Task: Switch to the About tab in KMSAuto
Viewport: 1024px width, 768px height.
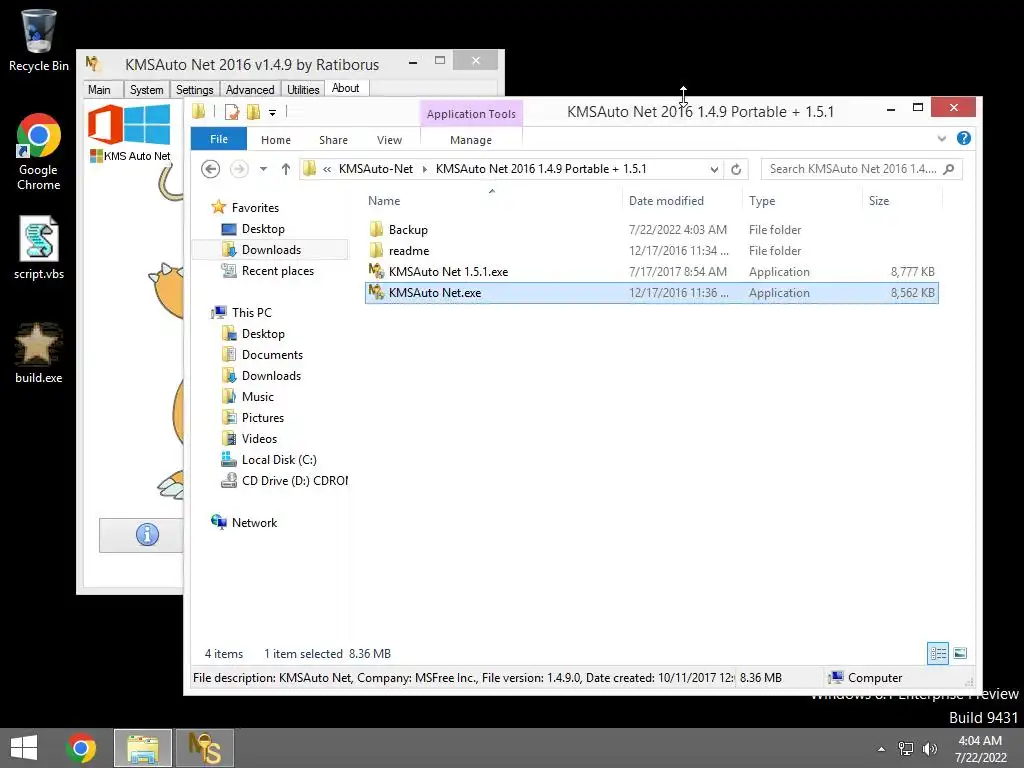Action: tap(345, 88)
